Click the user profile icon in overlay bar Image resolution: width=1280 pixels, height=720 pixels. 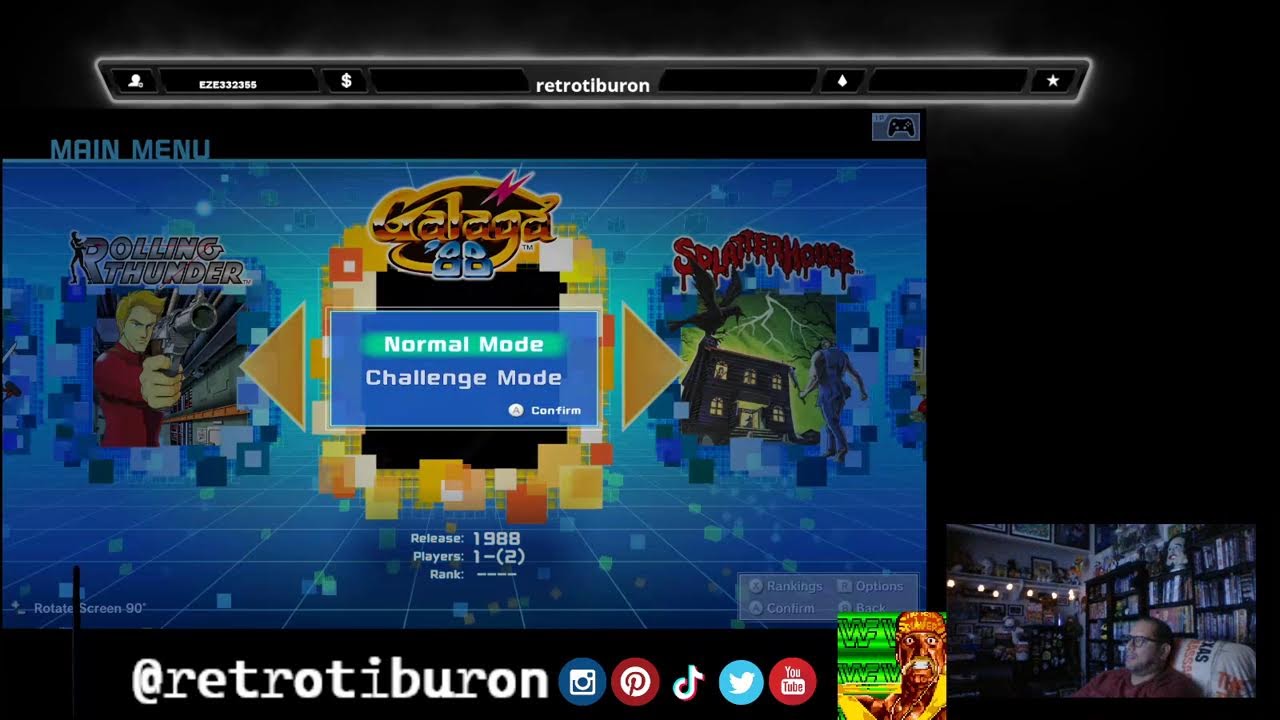tap(135, 82)
